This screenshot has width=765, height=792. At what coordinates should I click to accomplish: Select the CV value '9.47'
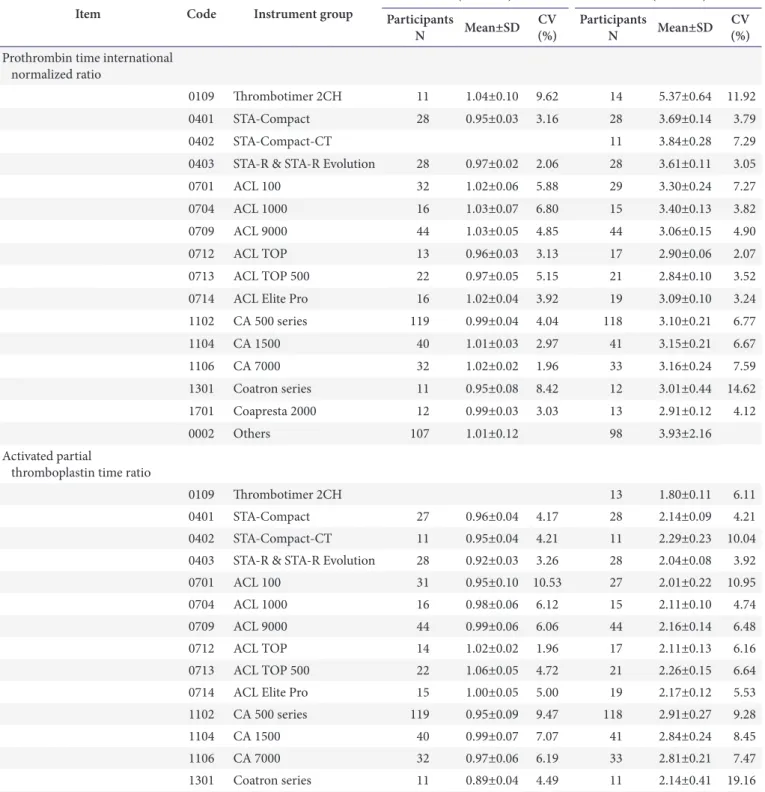tap(547, 714)
